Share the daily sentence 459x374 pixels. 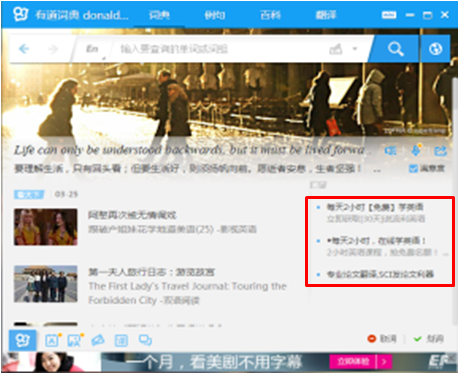[x=441, y=151]
